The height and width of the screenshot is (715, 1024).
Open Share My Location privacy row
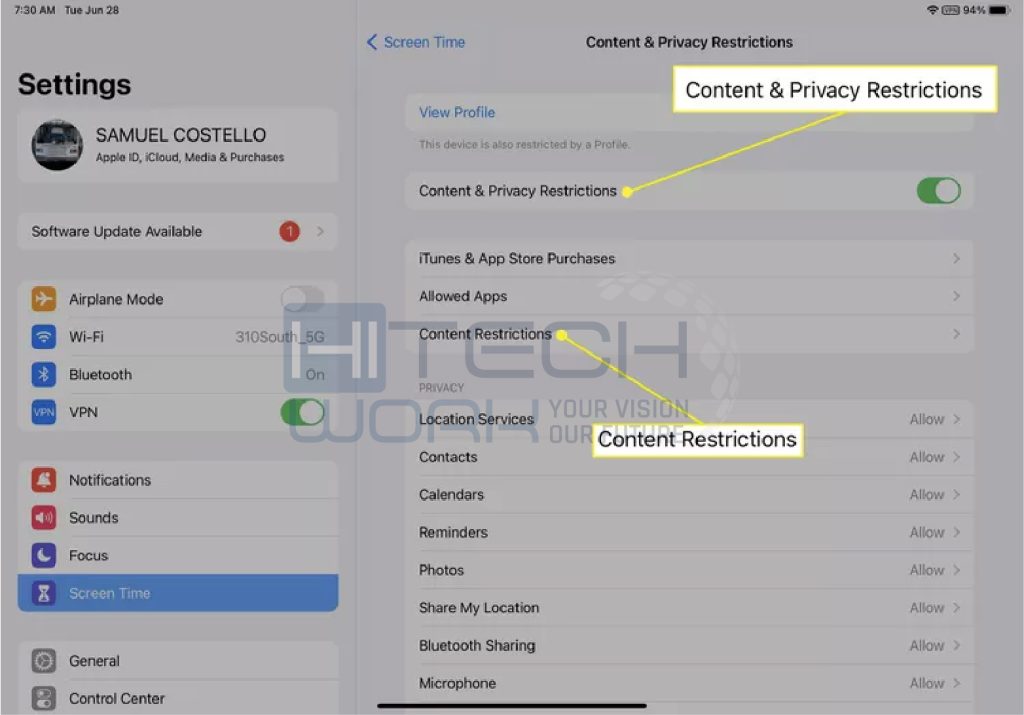[689, 608]
